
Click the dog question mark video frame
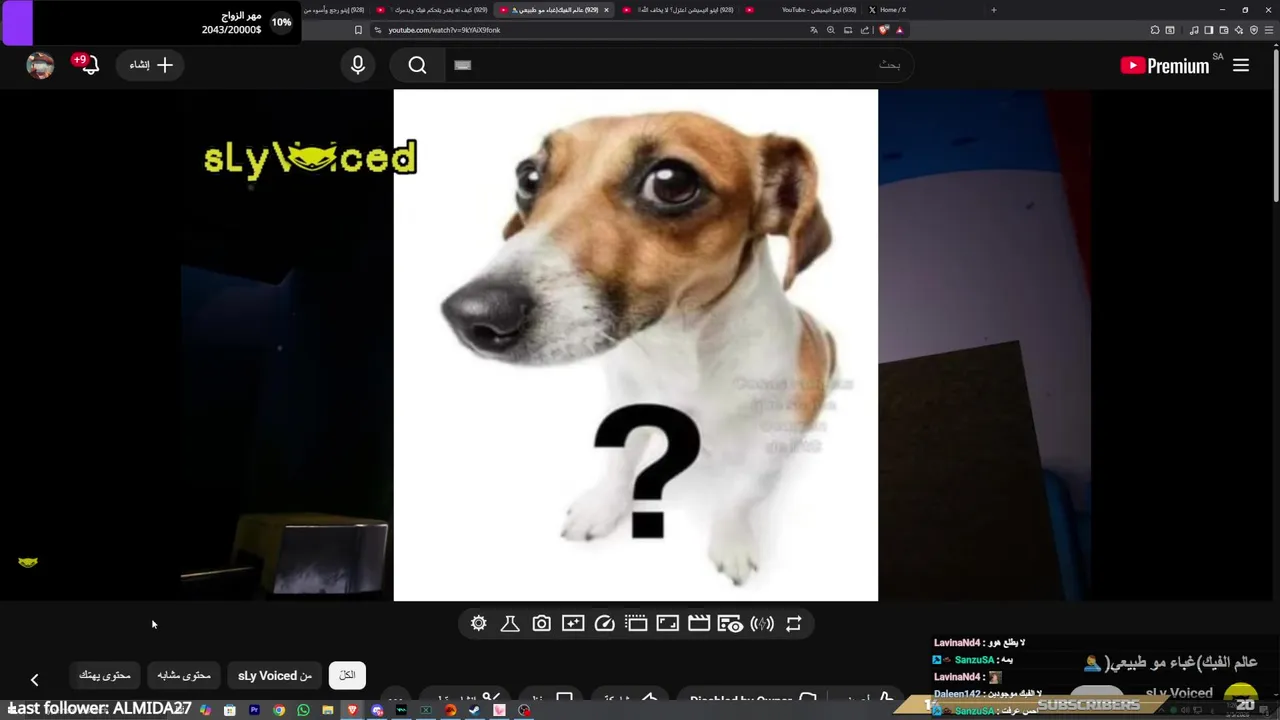[x=636, y=345]
